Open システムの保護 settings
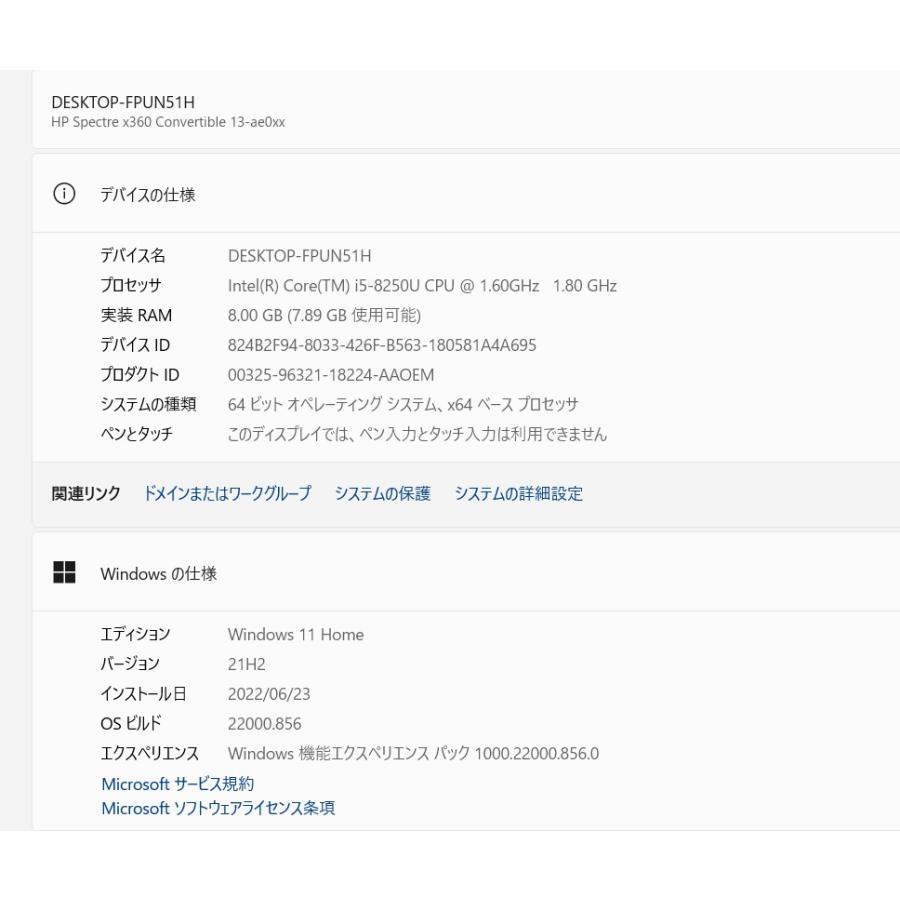The height and width of the screenshot is (900, 900). coord(385,493)
